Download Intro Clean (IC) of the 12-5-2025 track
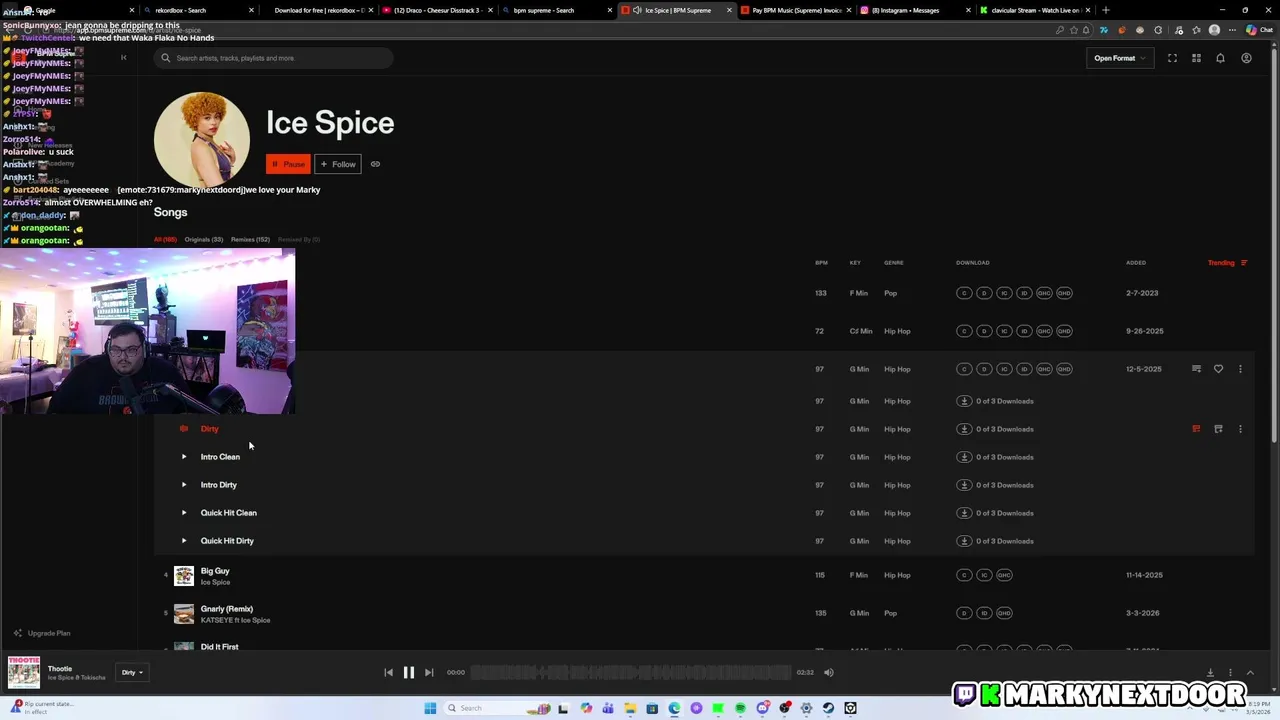 pyautogui.click(x=1004, y=369)
